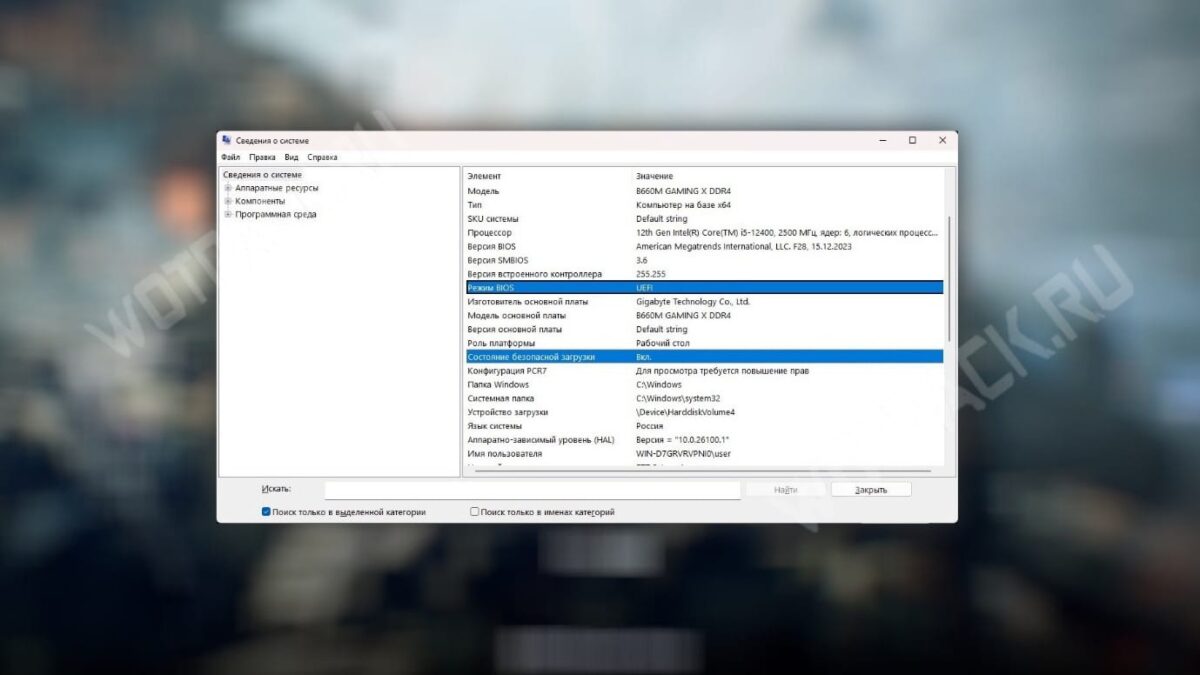Expand the Аппаратные ресурсы tree node
Screen dimensions: 1200x675
[228, 188]
